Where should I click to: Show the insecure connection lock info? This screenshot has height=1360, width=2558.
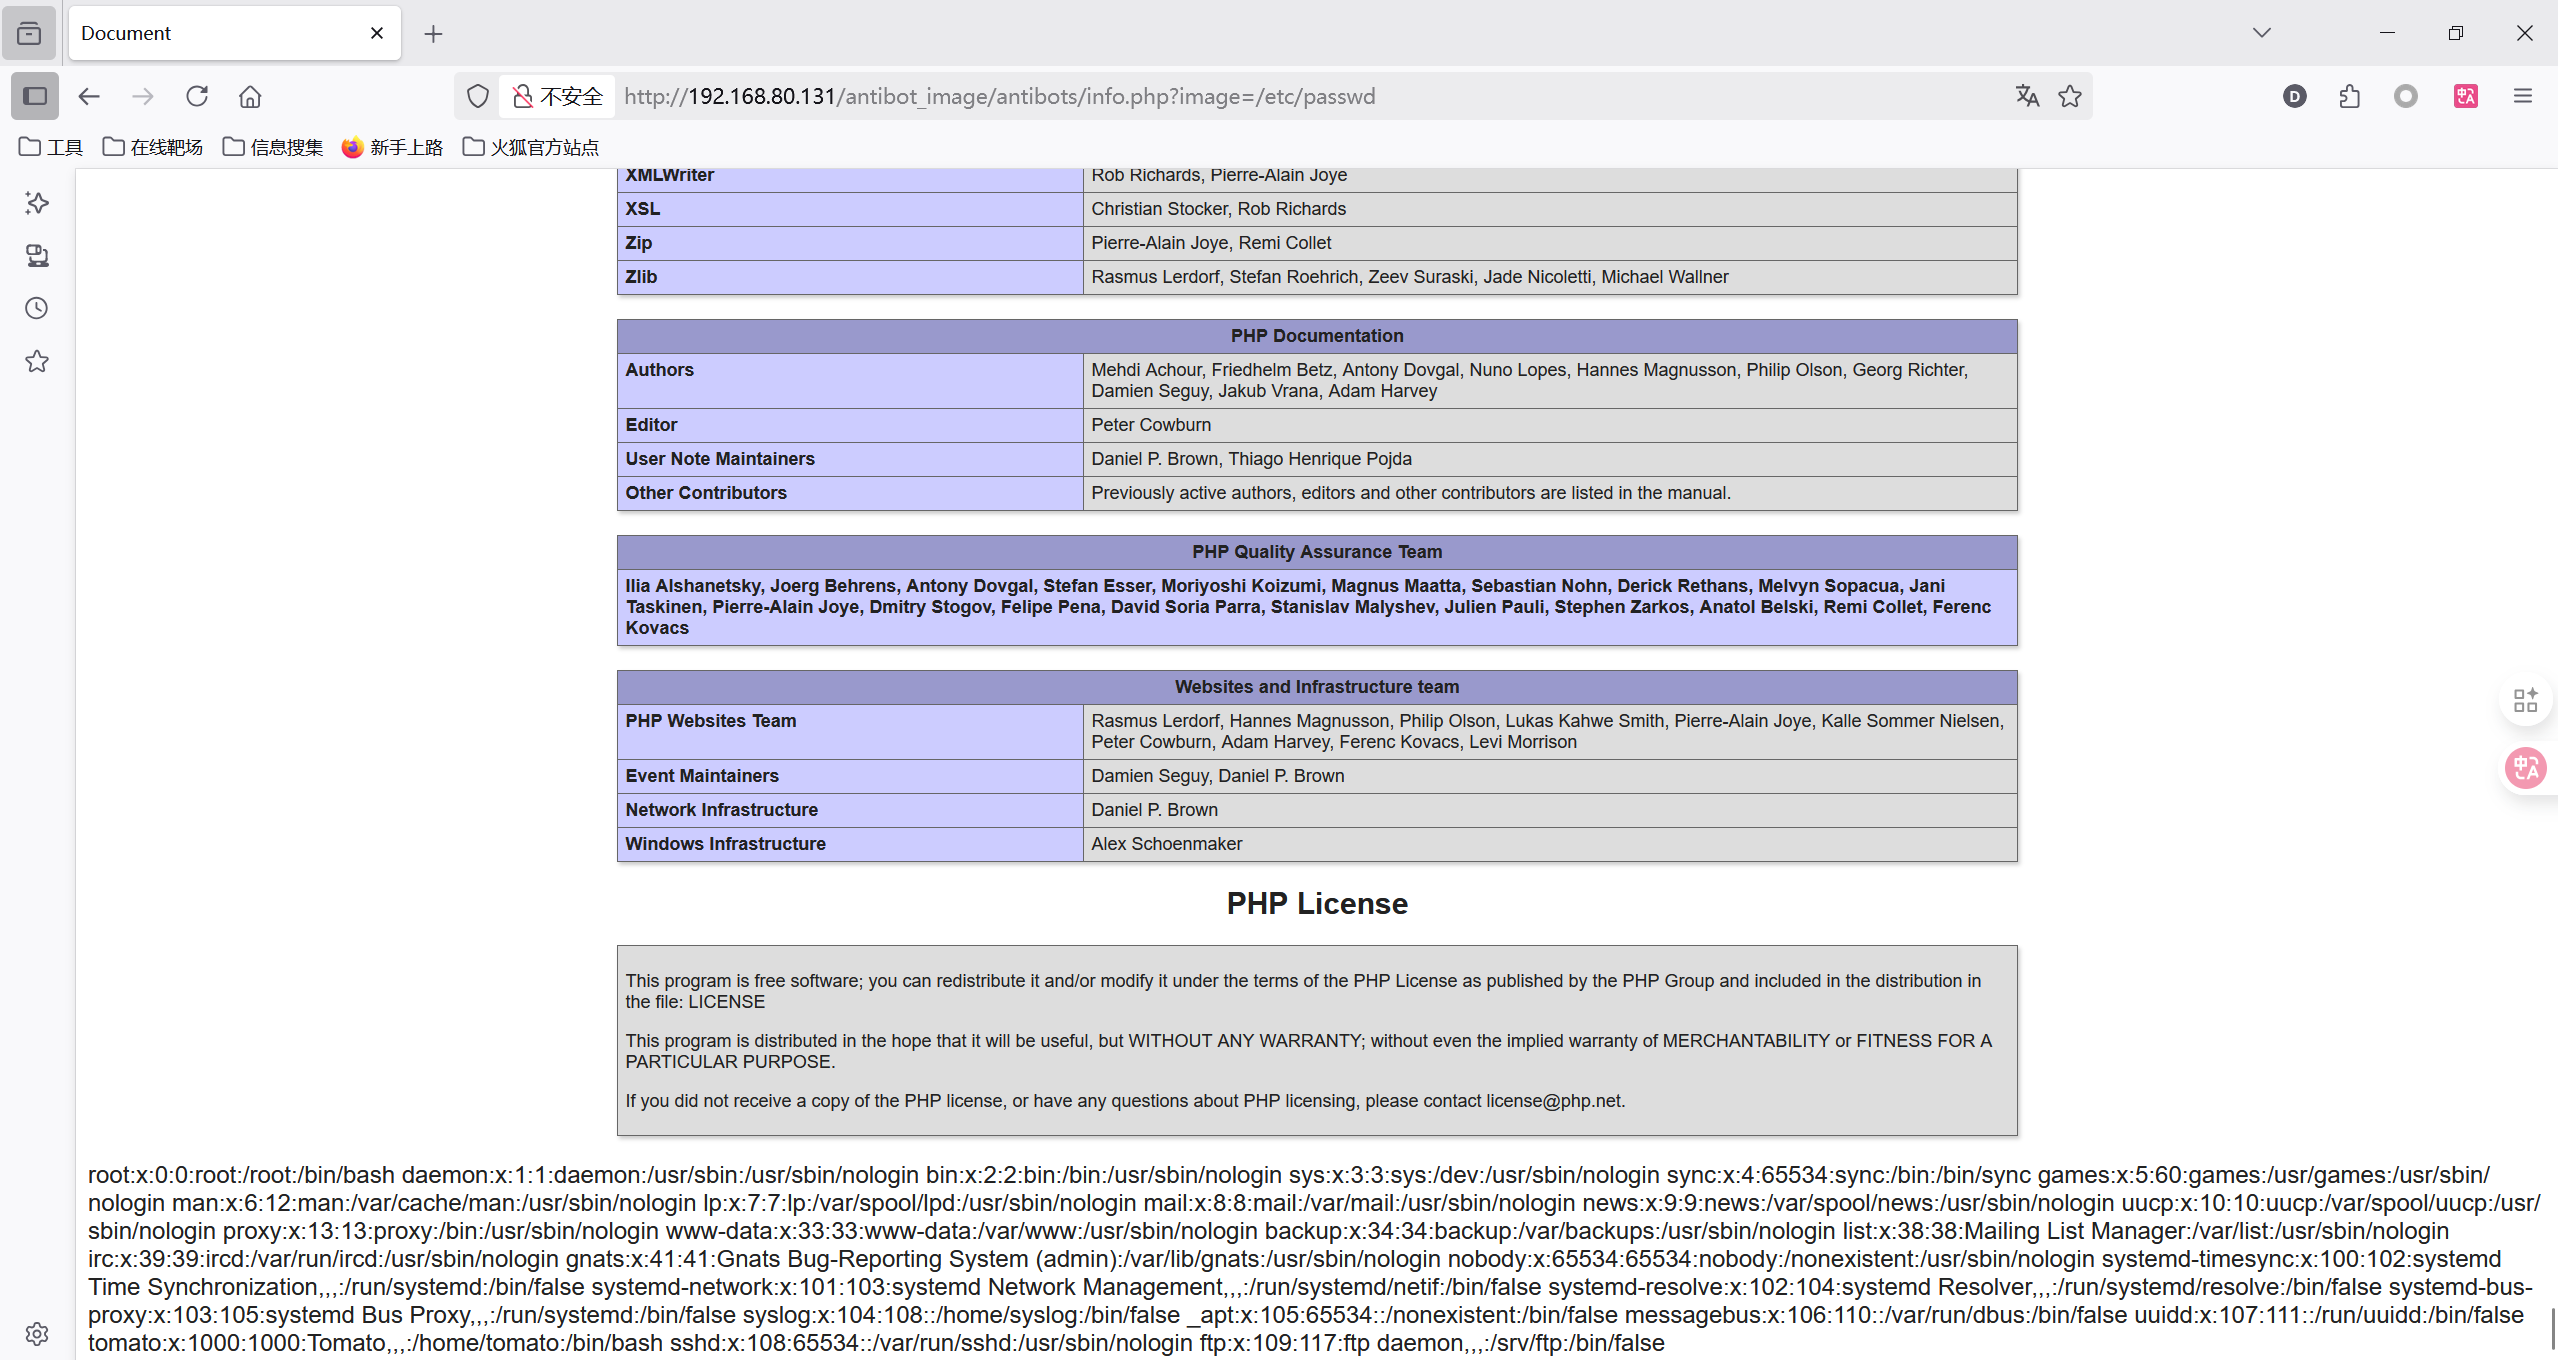click(558, 96)
